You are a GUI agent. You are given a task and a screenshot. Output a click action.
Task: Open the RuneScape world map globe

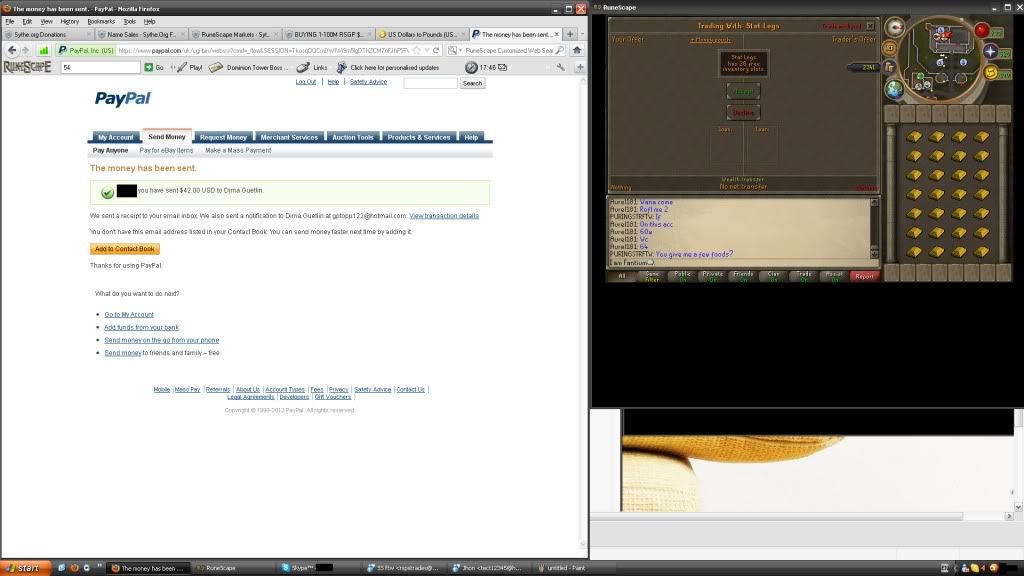click(895, 89)
